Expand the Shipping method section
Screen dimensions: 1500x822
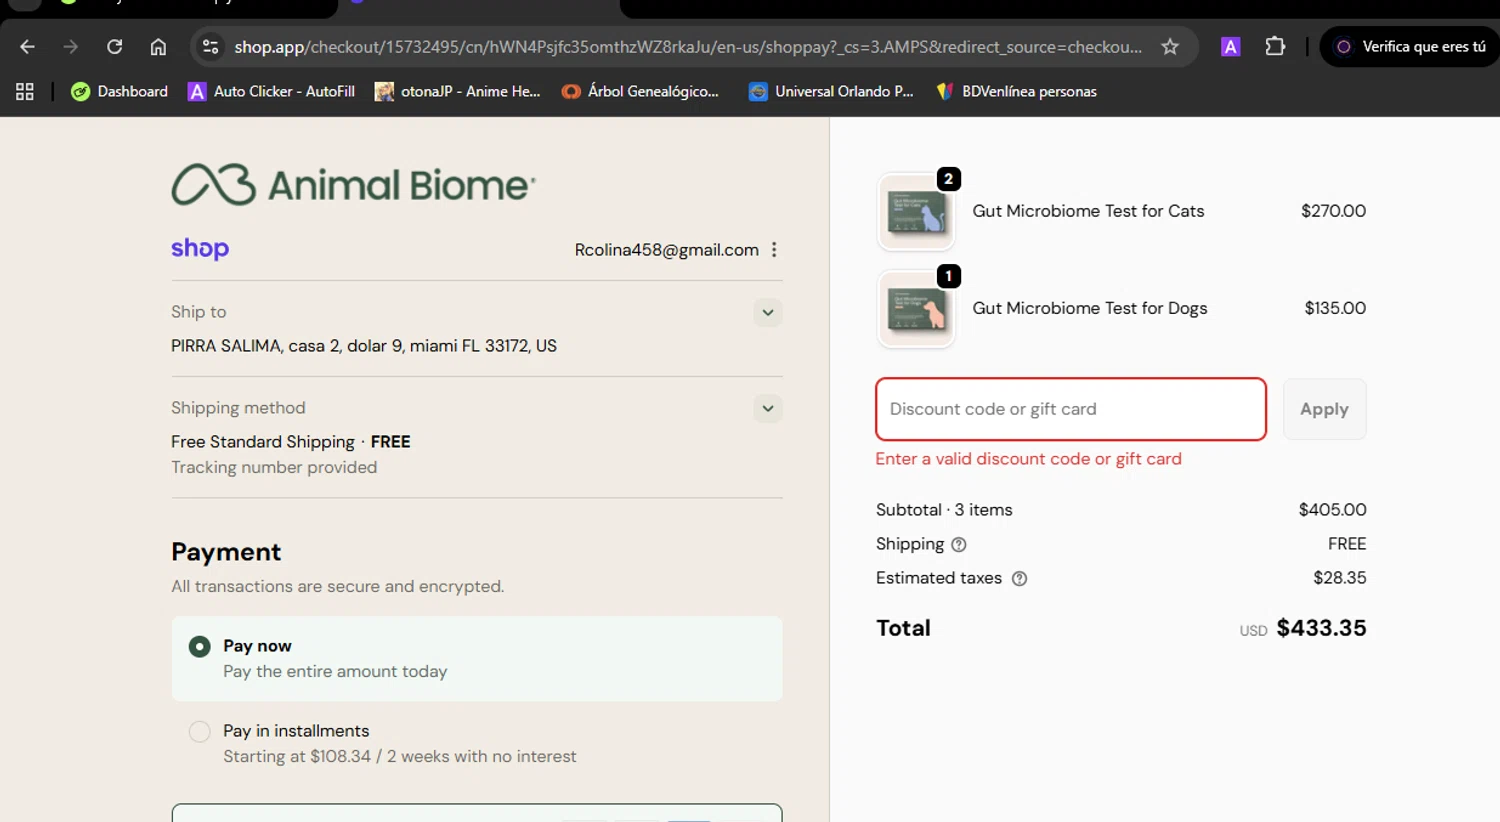768,408
